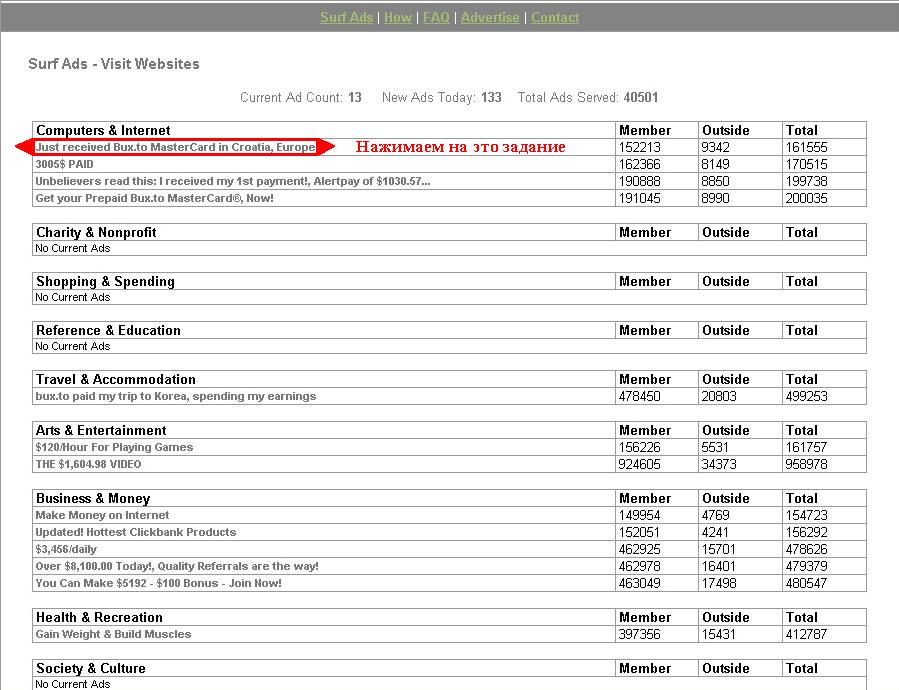Open the How navigation link

pyautogui.click(x=398, y=17)
